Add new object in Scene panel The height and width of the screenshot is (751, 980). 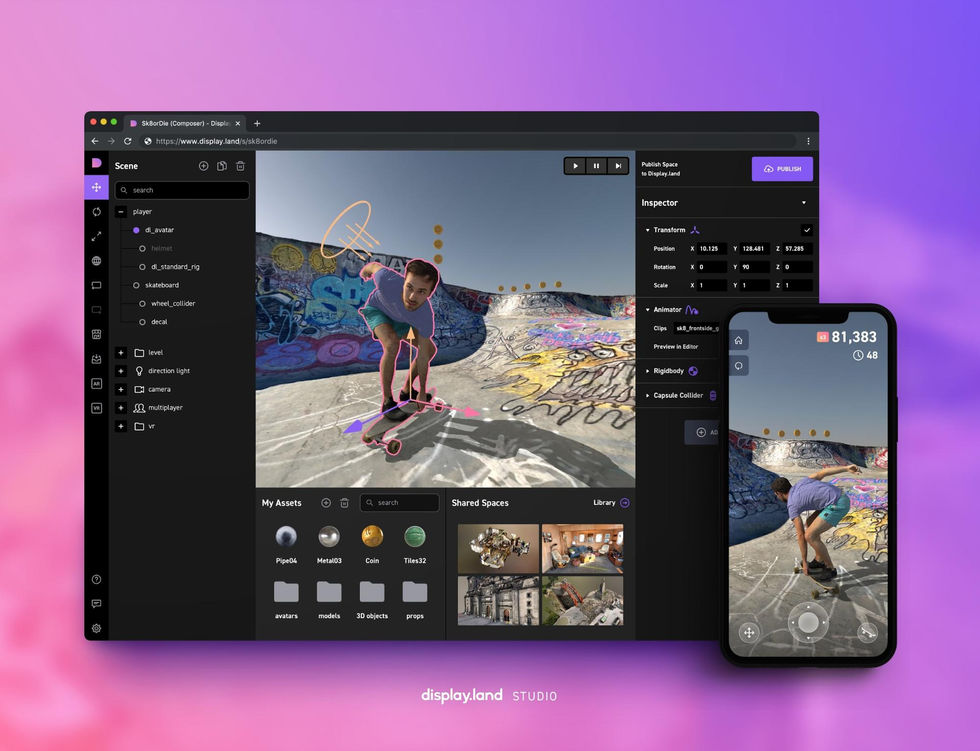click(203, 166)
